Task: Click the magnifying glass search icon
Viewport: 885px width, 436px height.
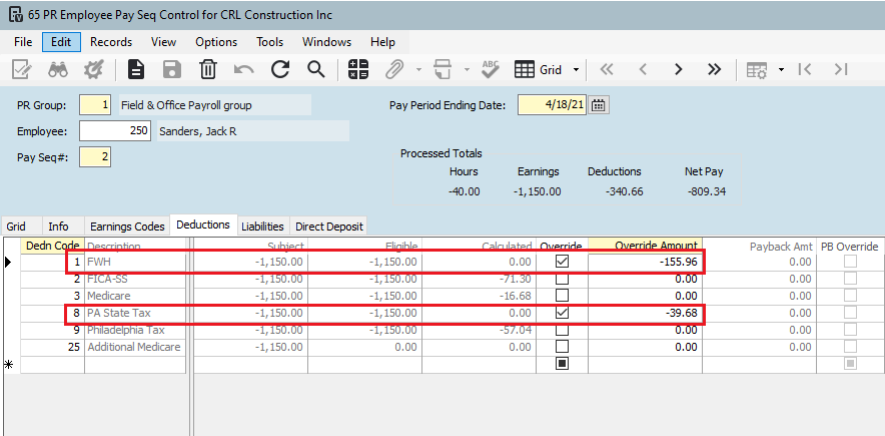Action: pos(316,69)
